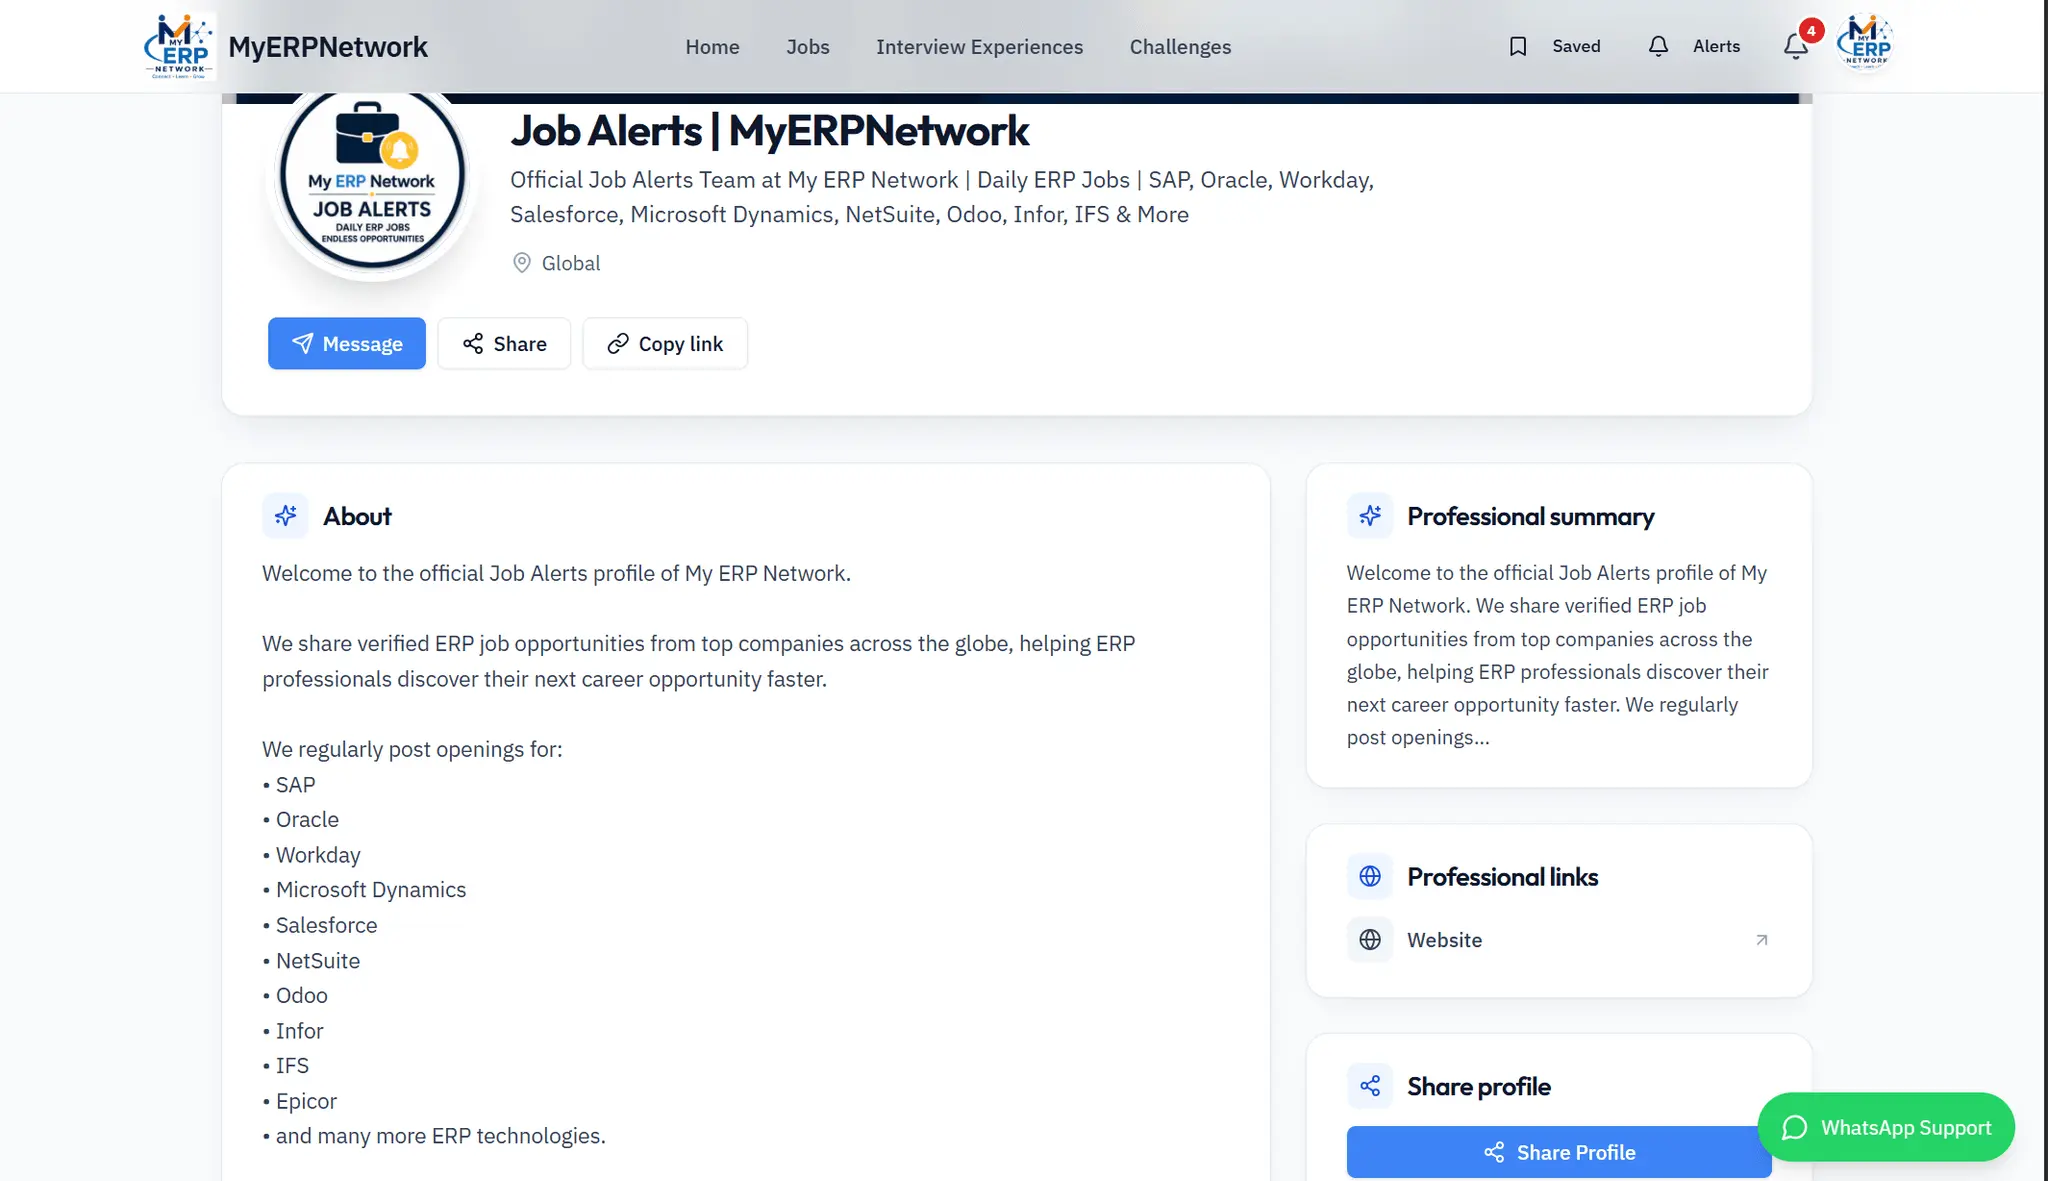The width and height of the screenshot is (2048, 1181).
Task: Click the MyERPNetwork brand name
Action: coord(328,47)
